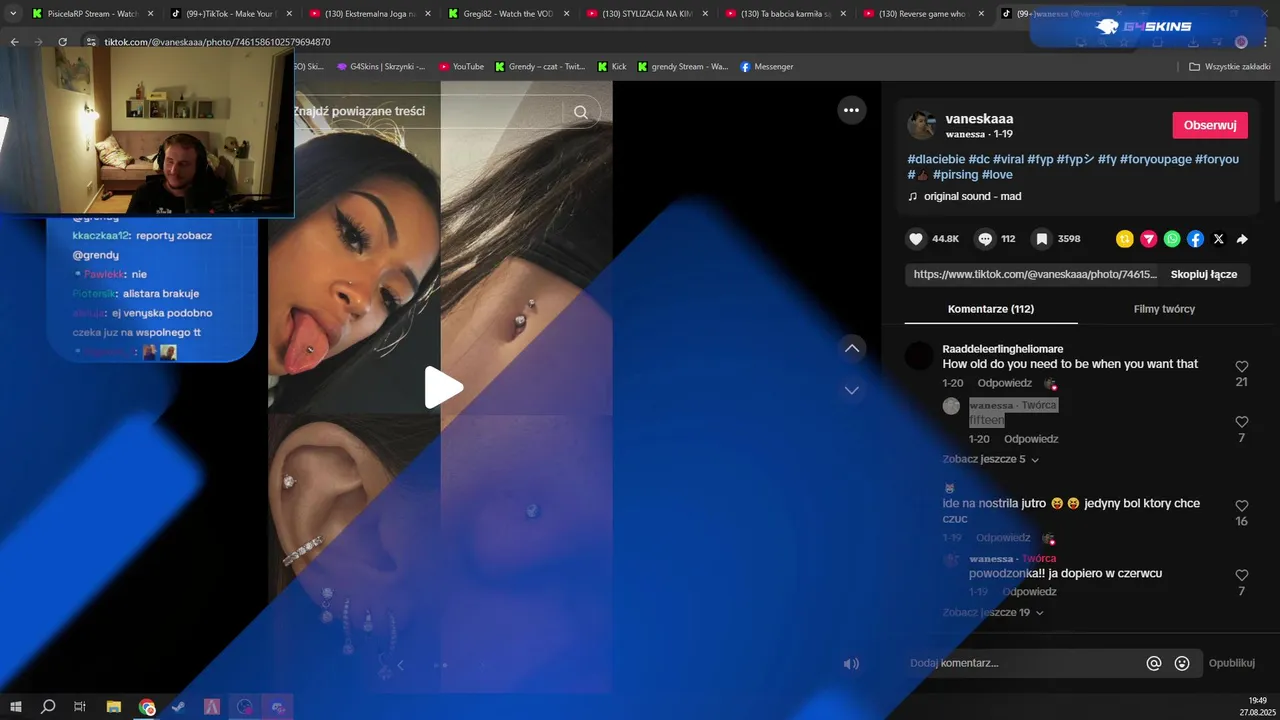Open File Explorer from the taskbar
This screenshot has height=720, width=1280.
coord(113,707)
